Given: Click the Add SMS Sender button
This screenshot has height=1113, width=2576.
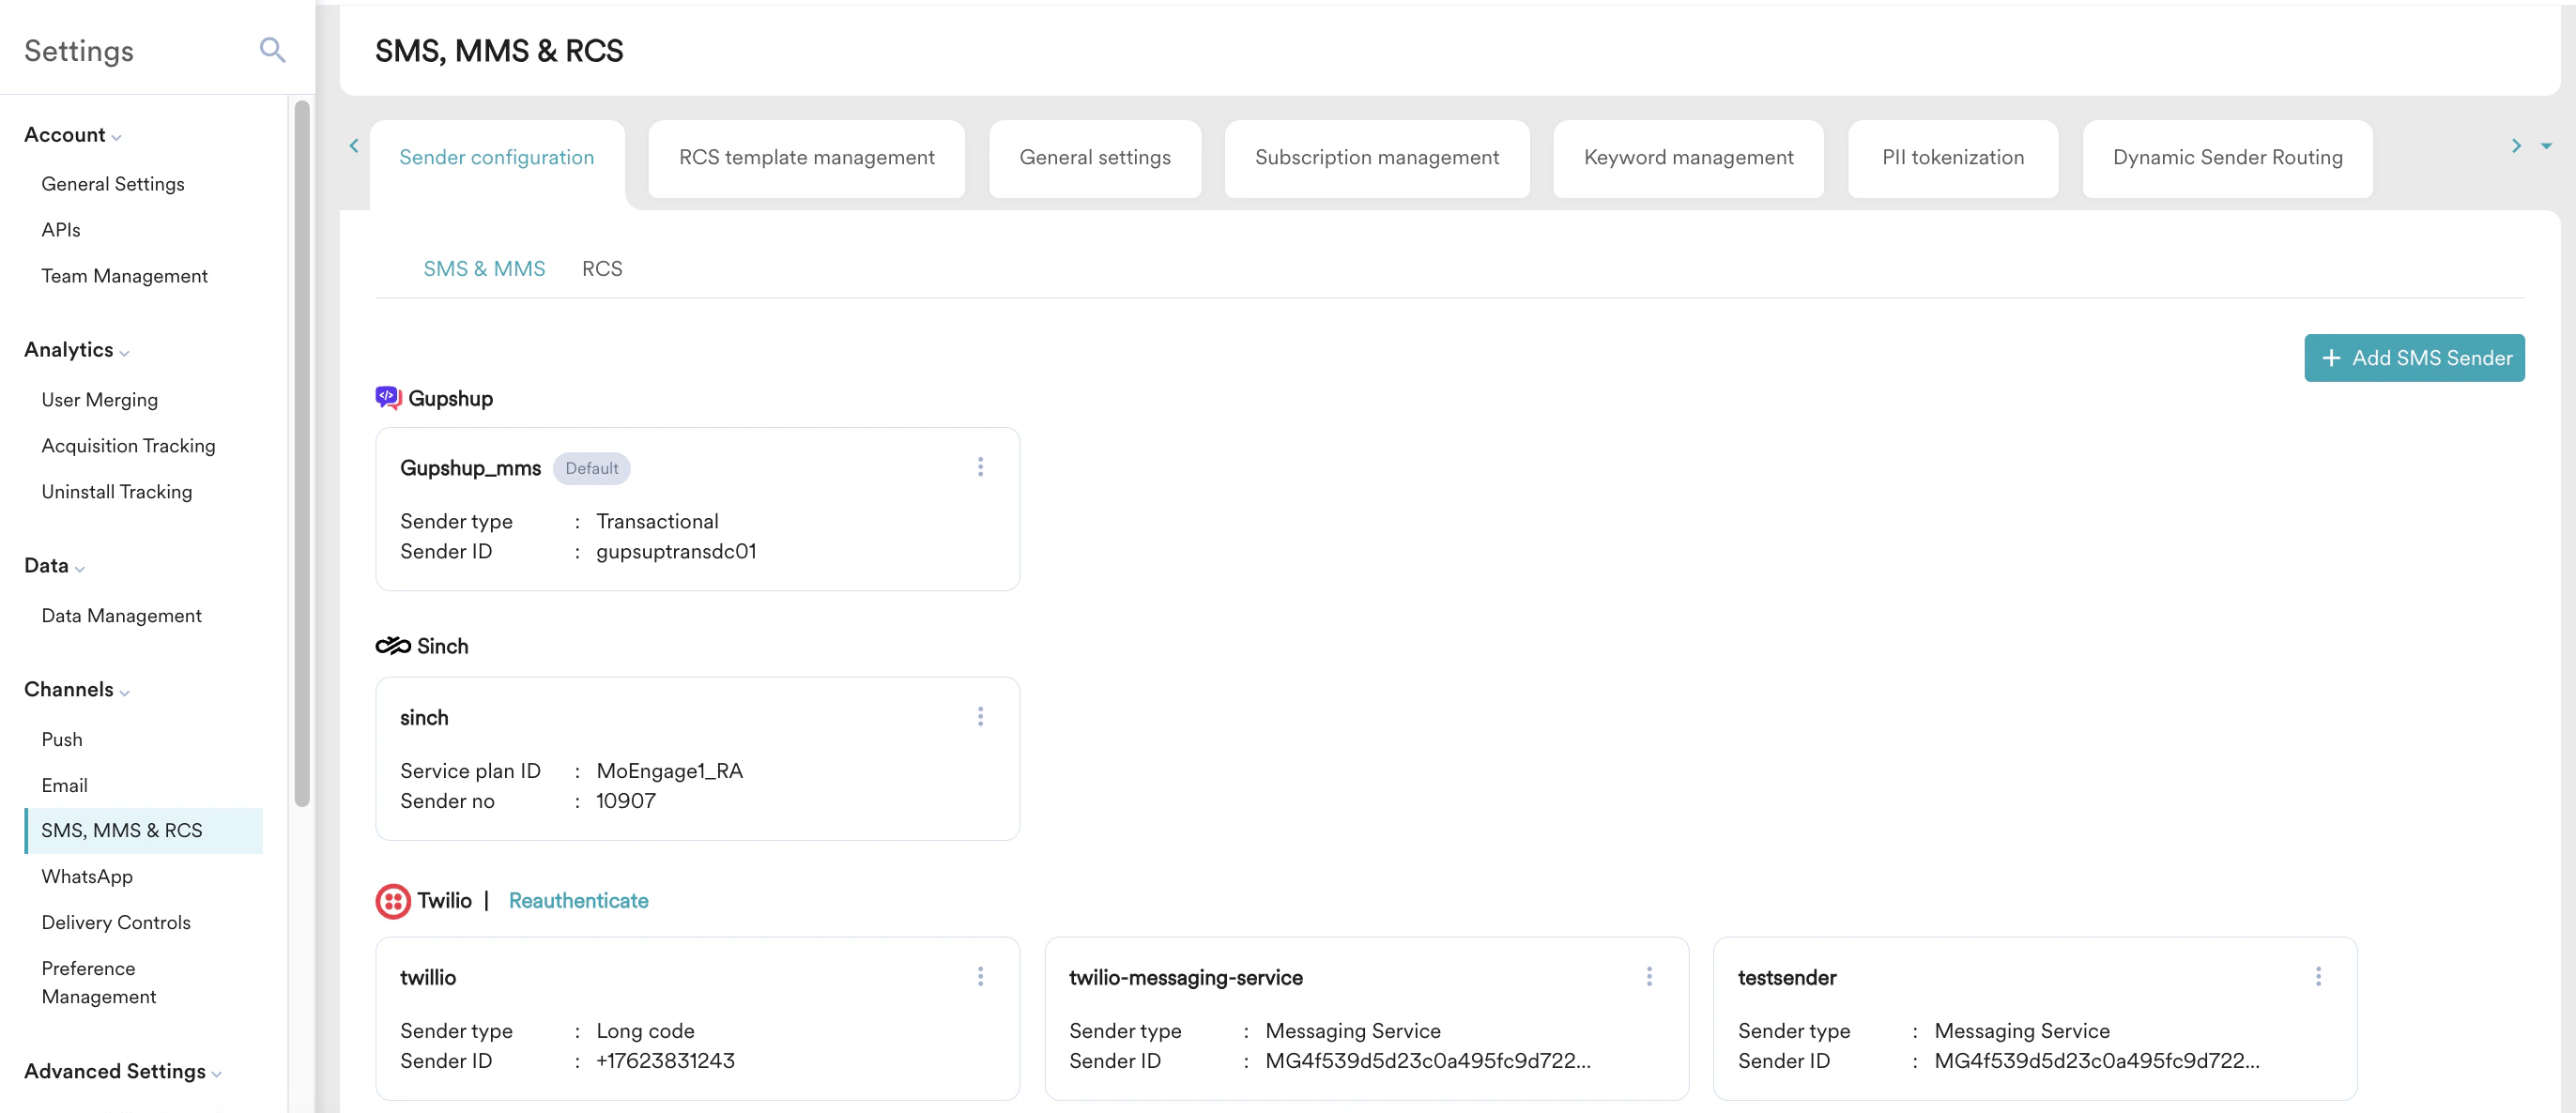Looking at the screenshot, I should pos(2414,357).
